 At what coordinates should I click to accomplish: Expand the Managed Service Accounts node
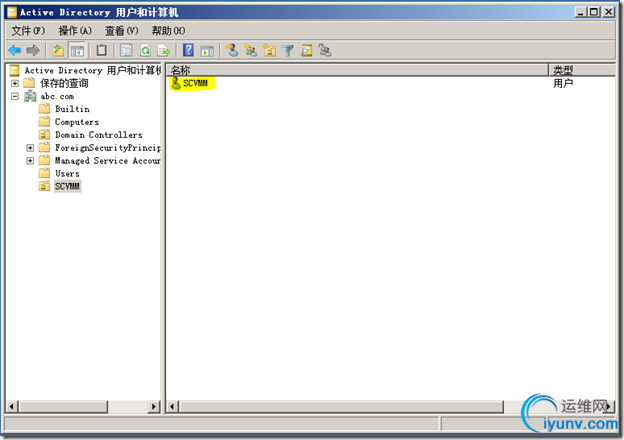pos(30,161)
